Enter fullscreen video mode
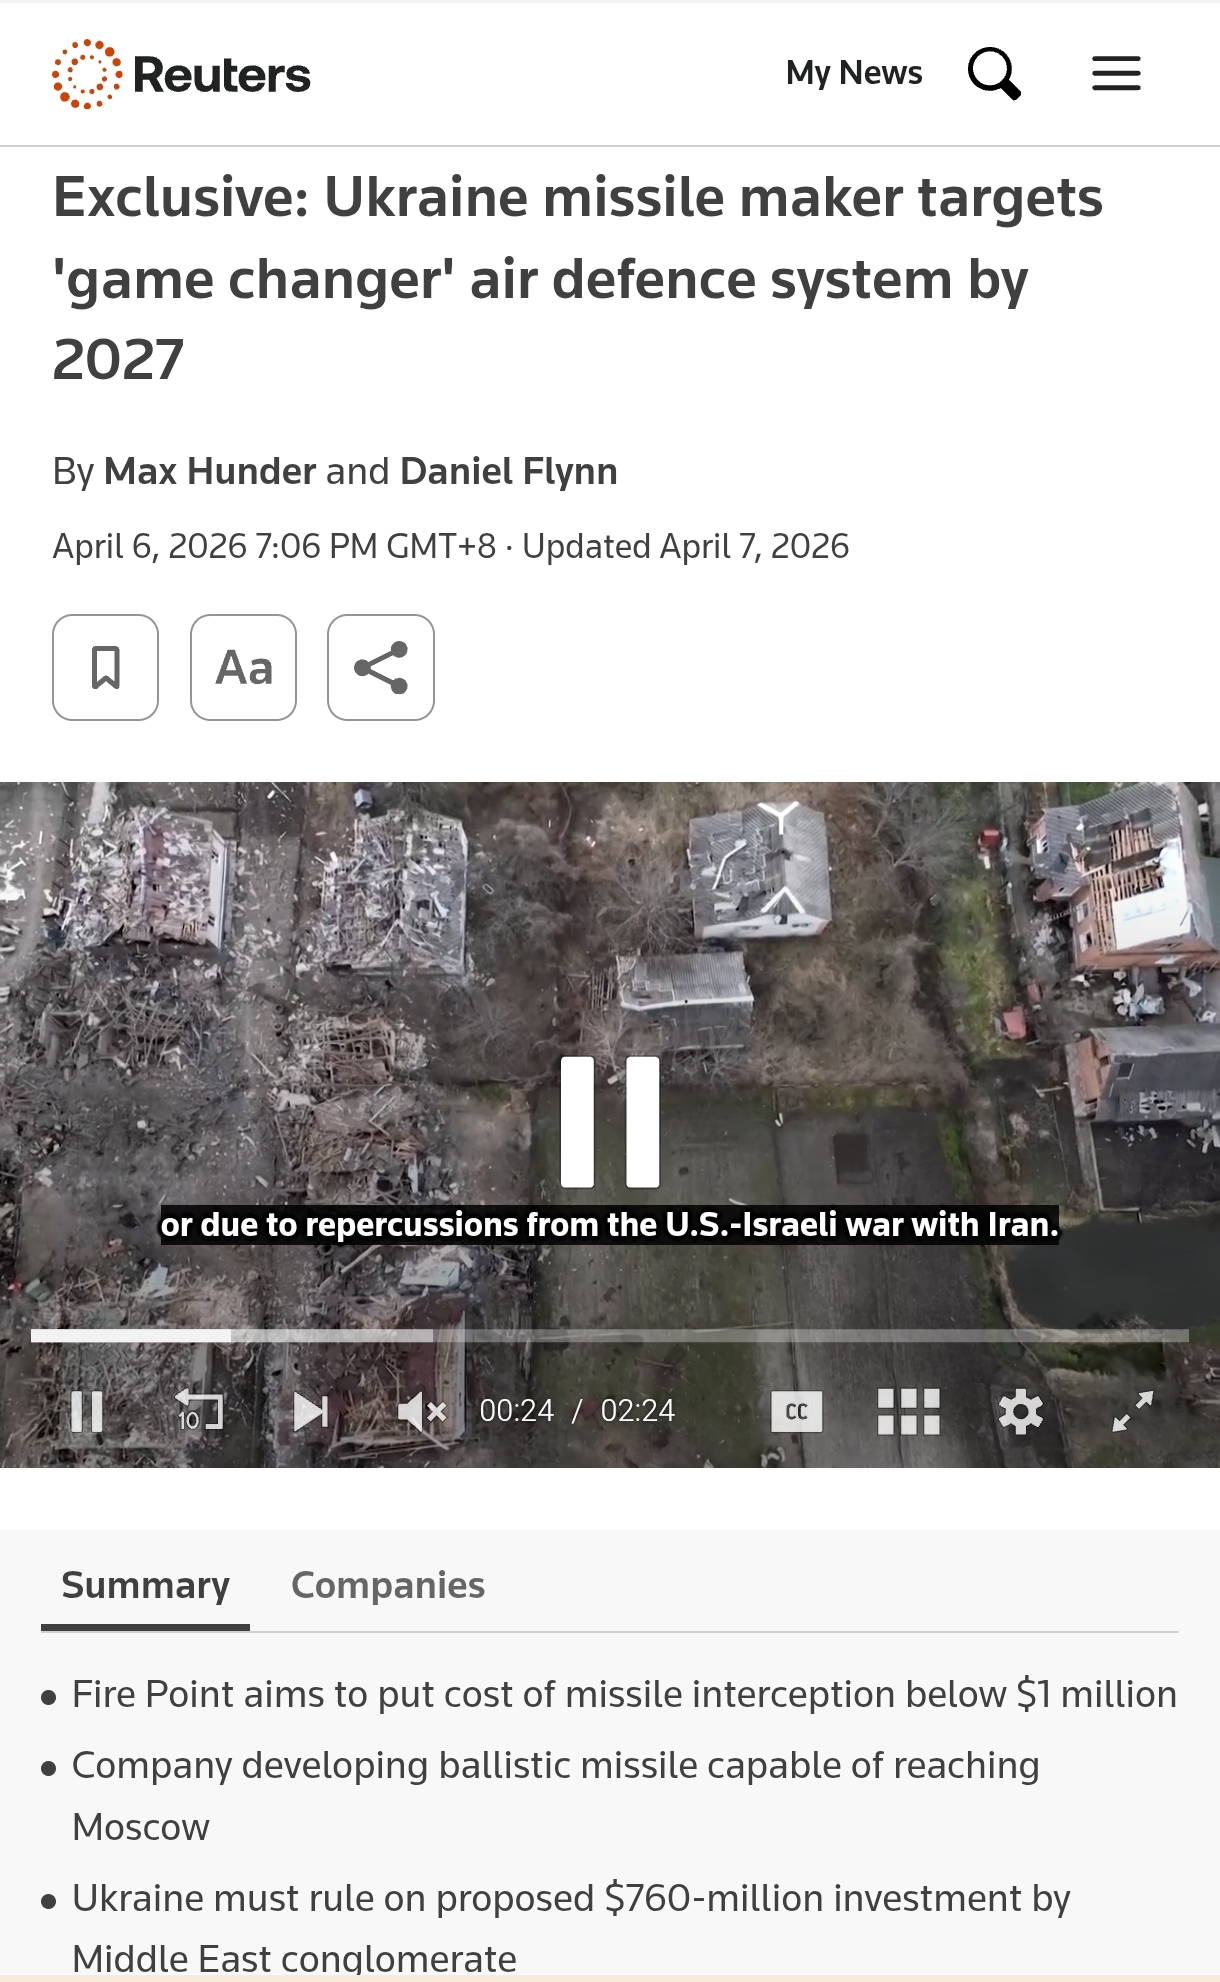The height and width of the screenshot is (1982, 1220). [x=1133, y=1411]
